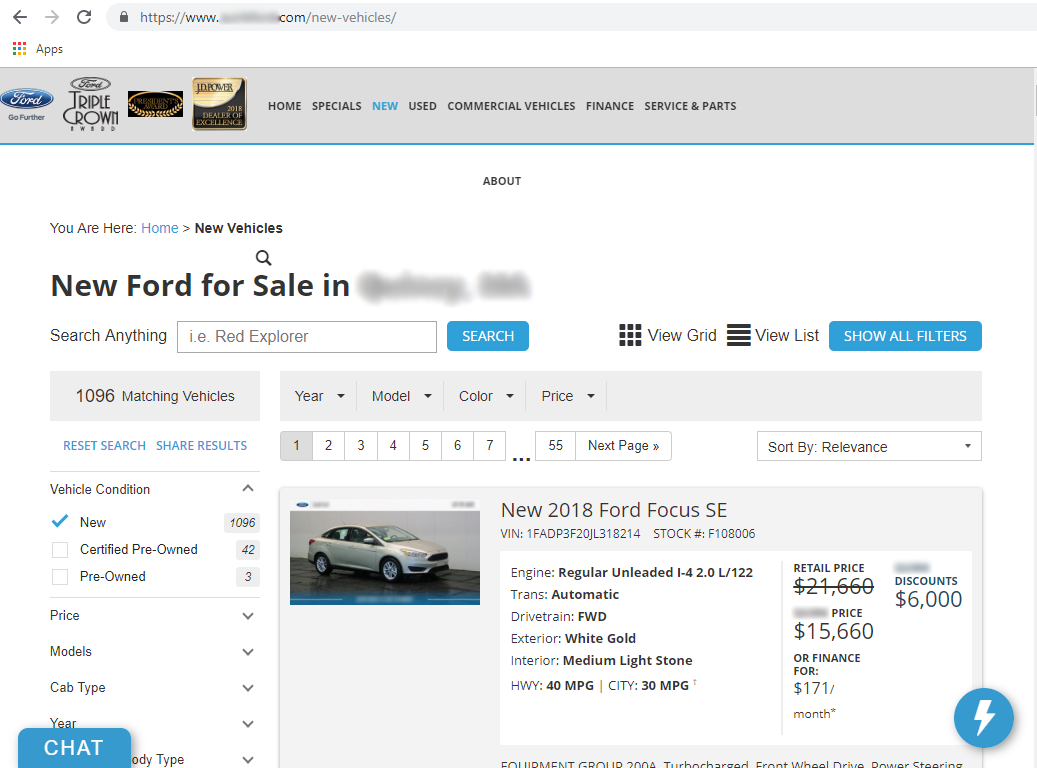Uncheck the New vehicle condition filter
This screenshot has width=1037, height=768.
60,522
